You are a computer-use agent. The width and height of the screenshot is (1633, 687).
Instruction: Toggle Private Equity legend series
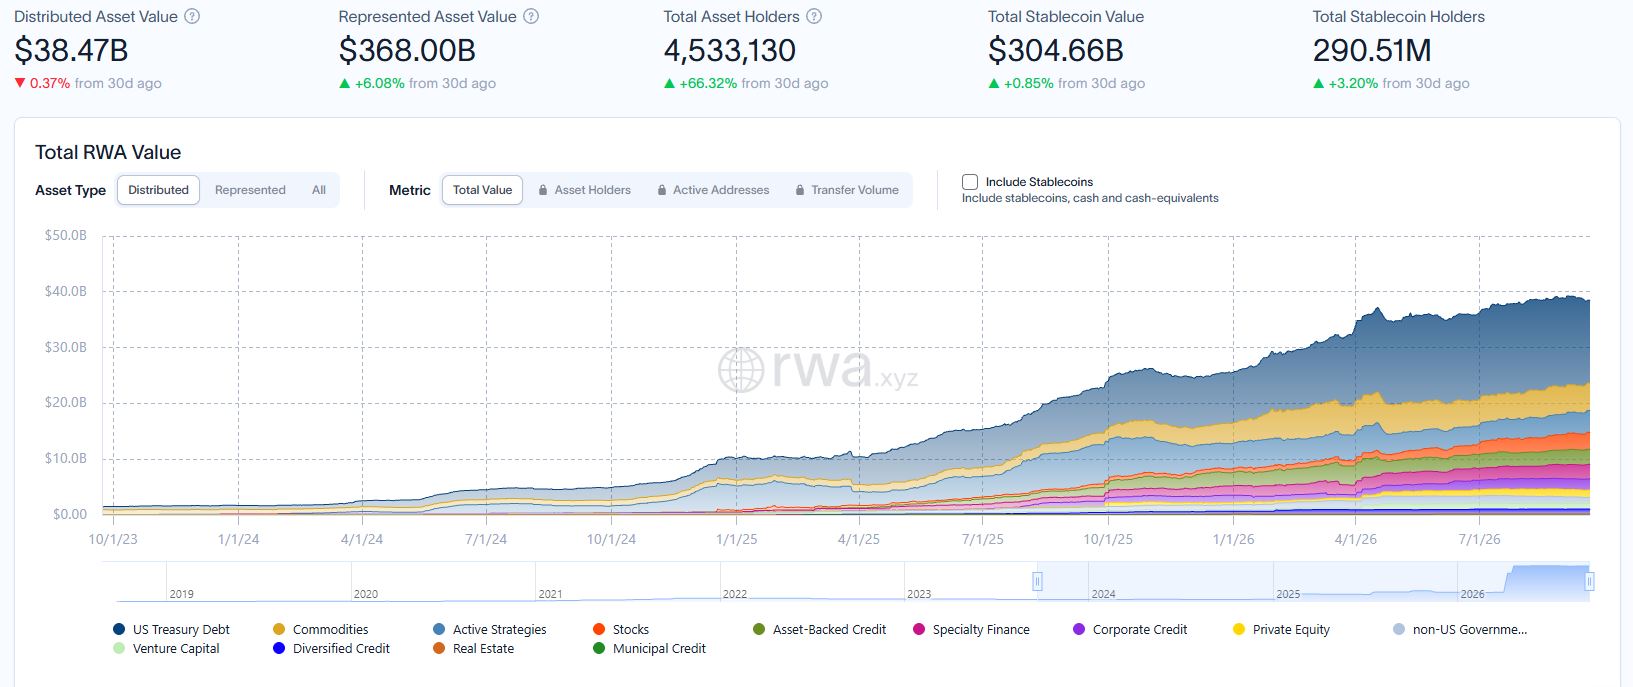point(1281,629)
